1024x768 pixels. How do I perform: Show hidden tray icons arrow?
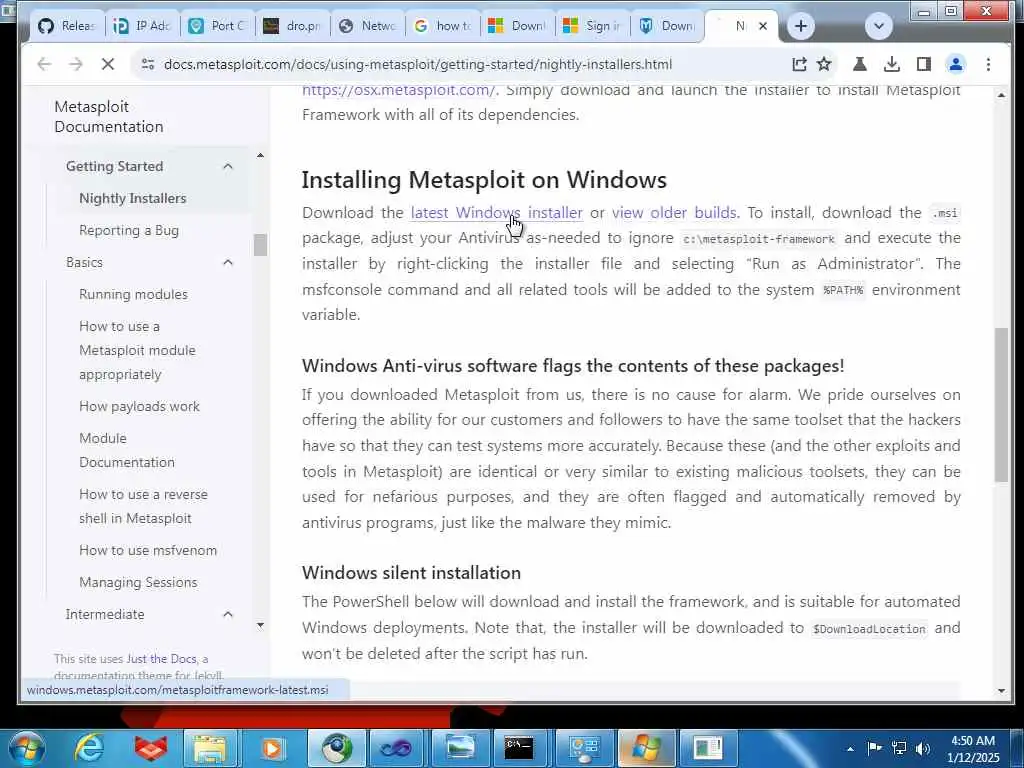[x=850, y=749]
